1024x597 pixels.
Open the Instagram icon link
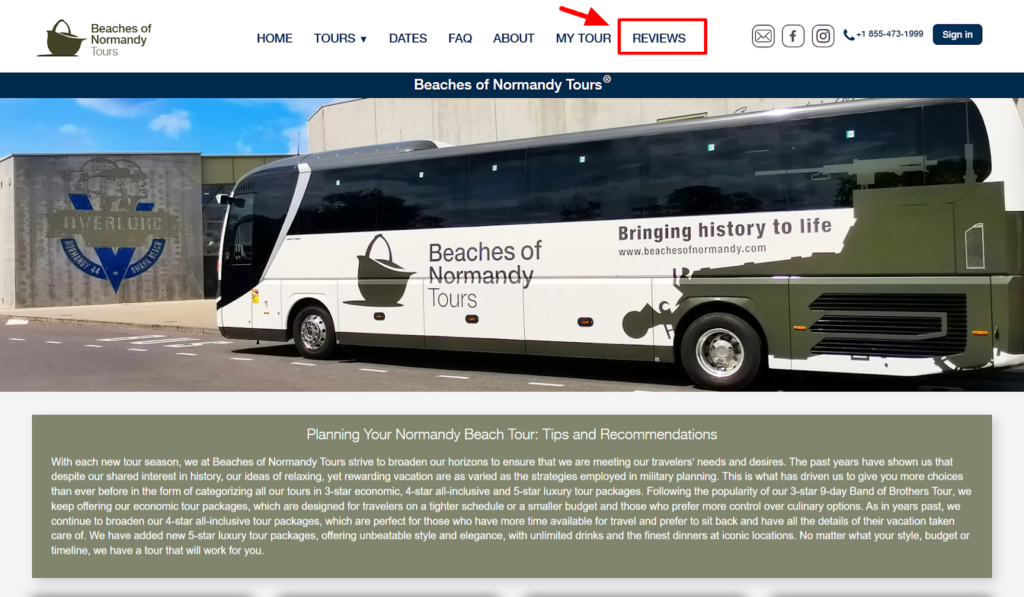(823, 35)
